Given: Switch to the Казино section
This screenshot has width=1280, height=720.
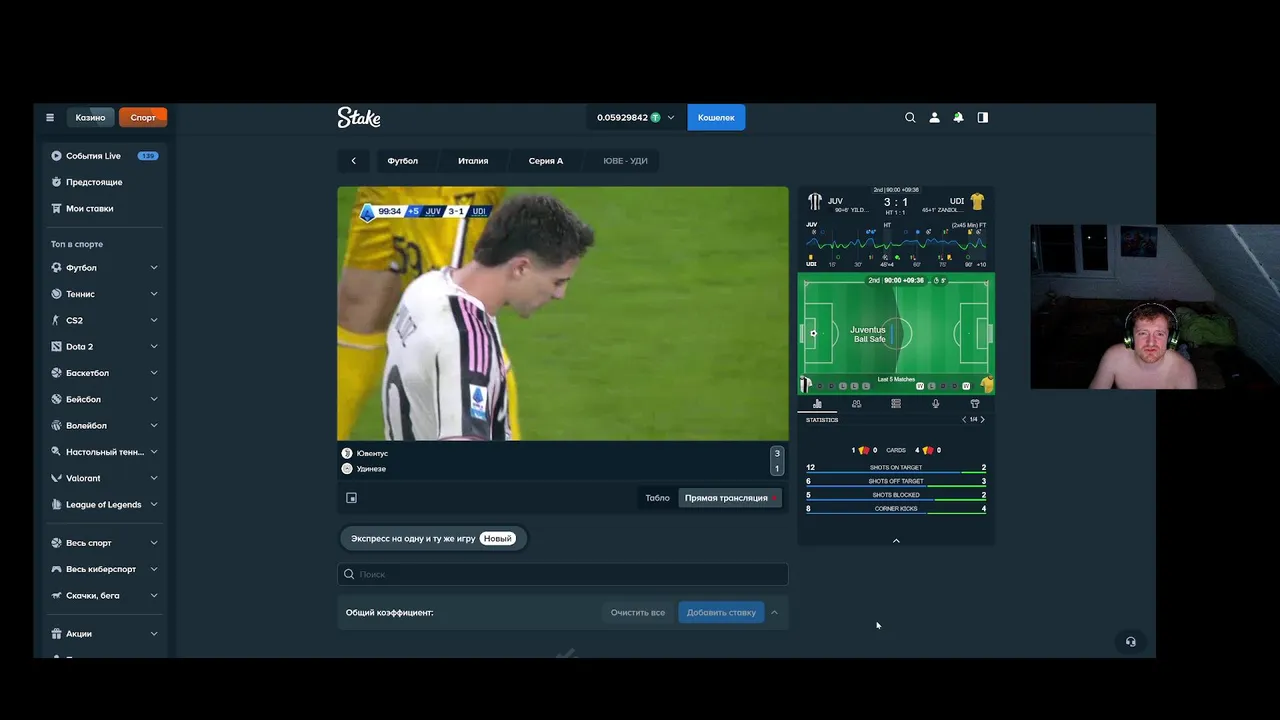Looking at the screenshot, I should click(90, 117).
